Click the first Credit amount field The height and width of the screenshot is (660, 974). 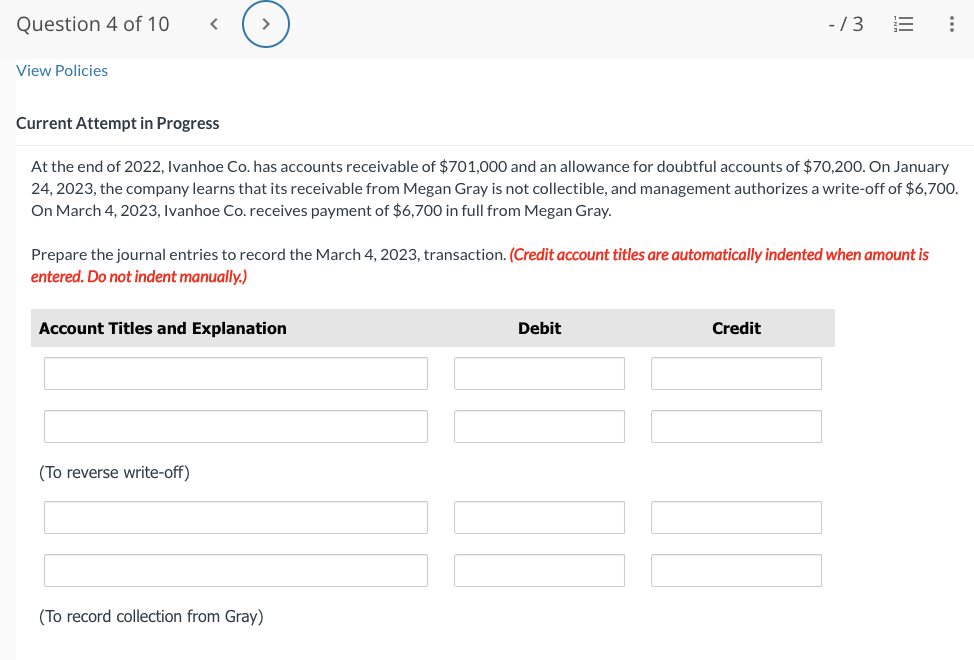(736, 373)
